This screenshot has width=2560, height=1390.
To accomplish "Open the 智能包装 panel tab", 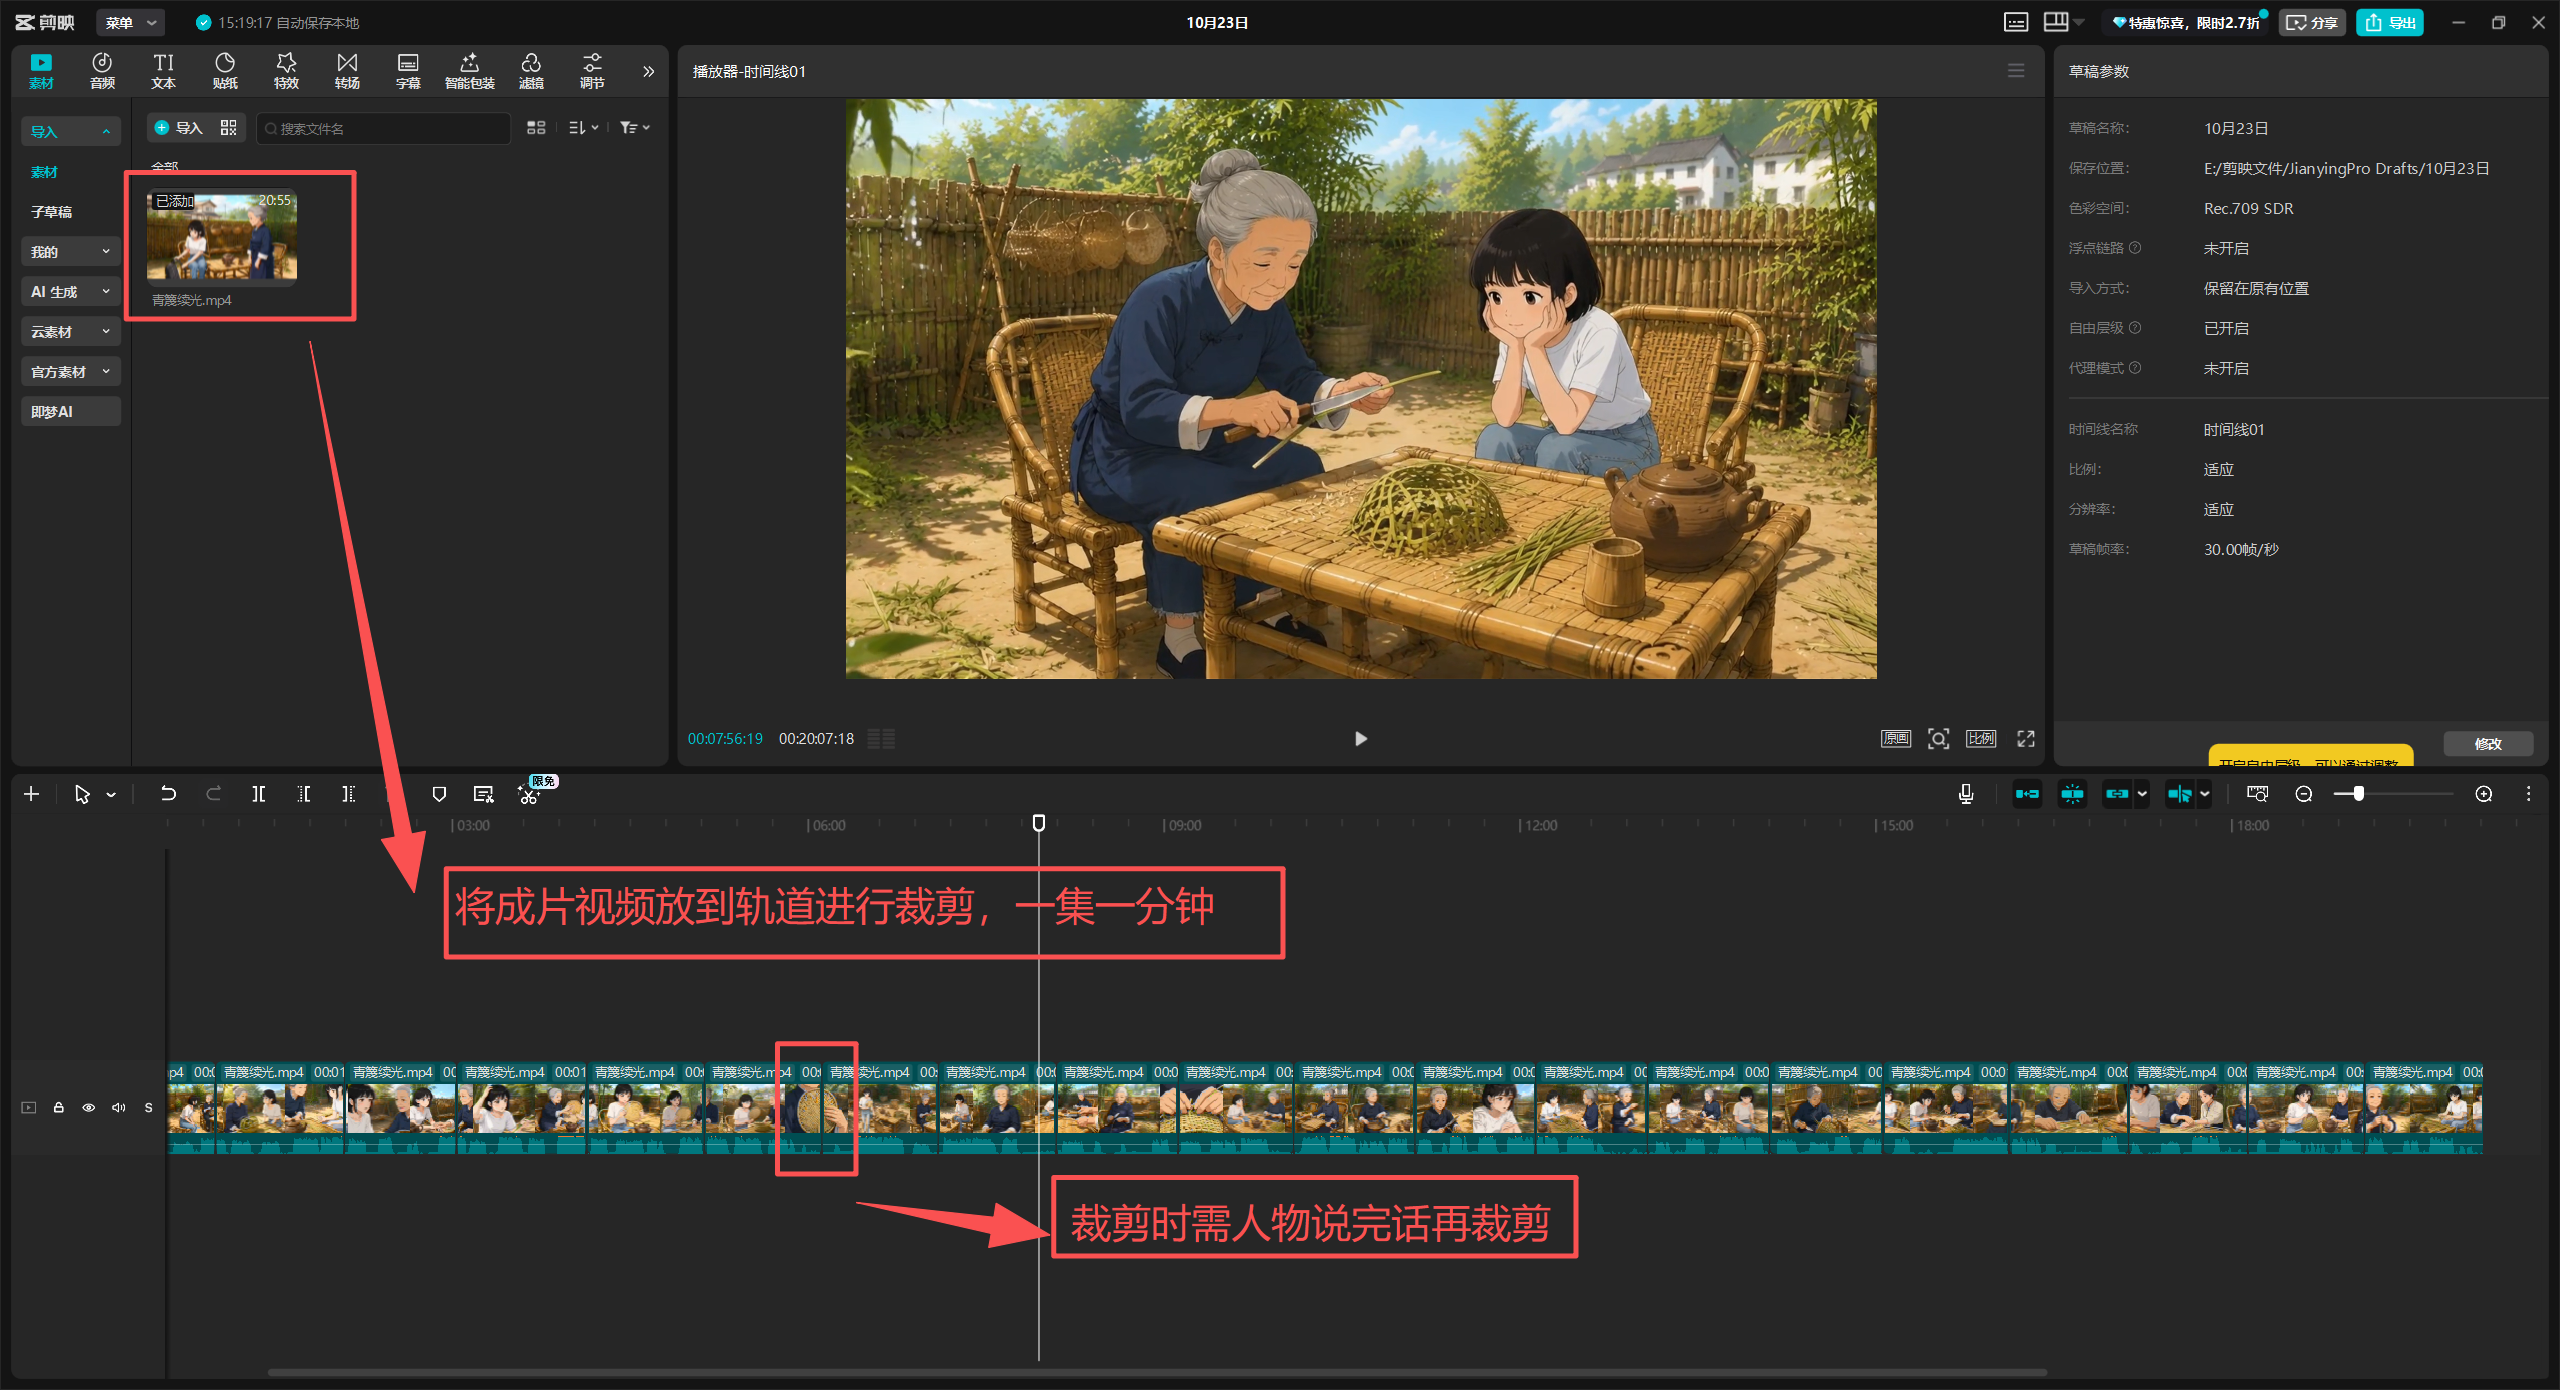I will (x=469, y=71).
